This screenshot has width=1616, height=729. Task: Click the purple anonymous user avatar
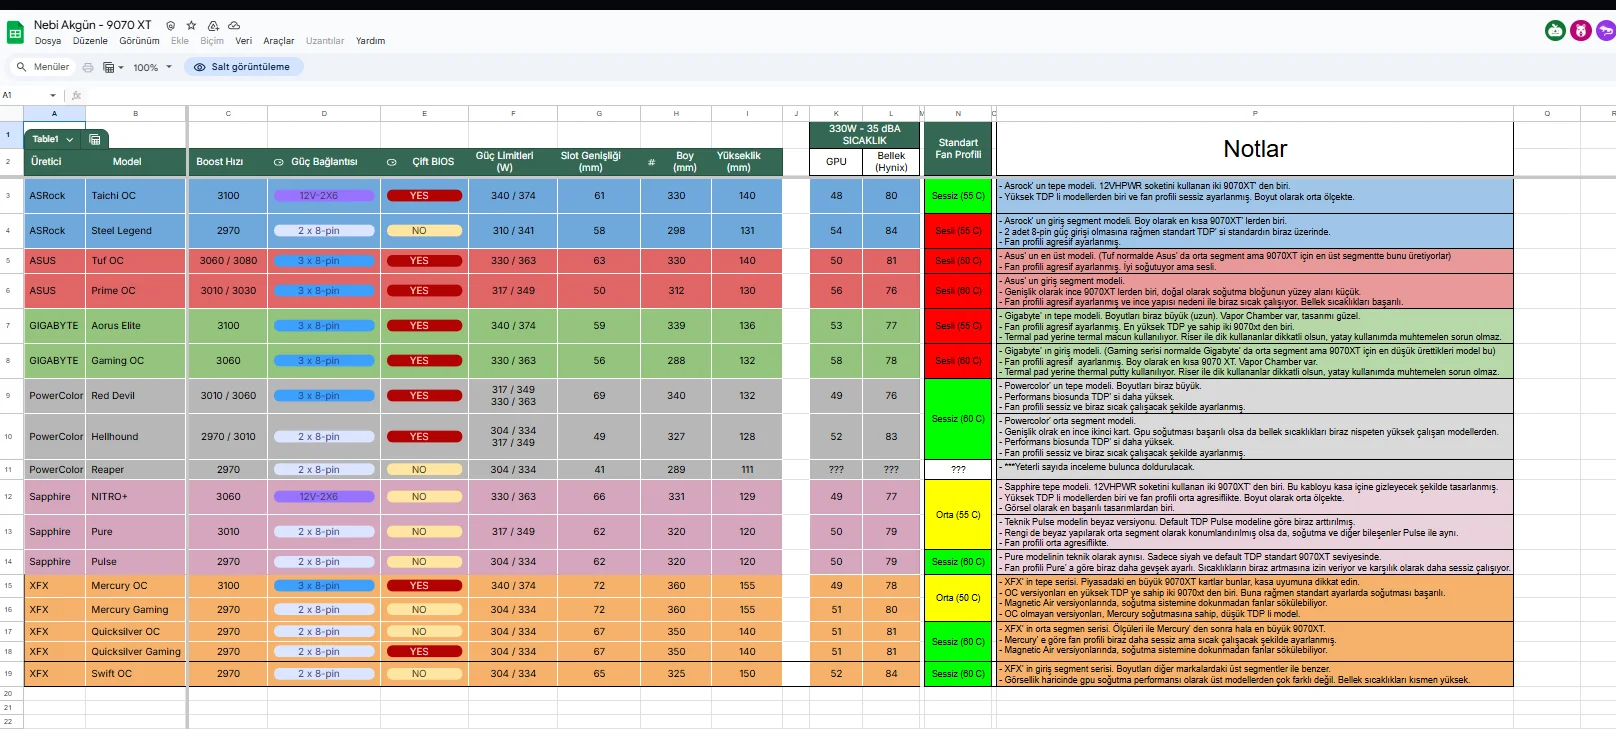[x=1606, y=31]
